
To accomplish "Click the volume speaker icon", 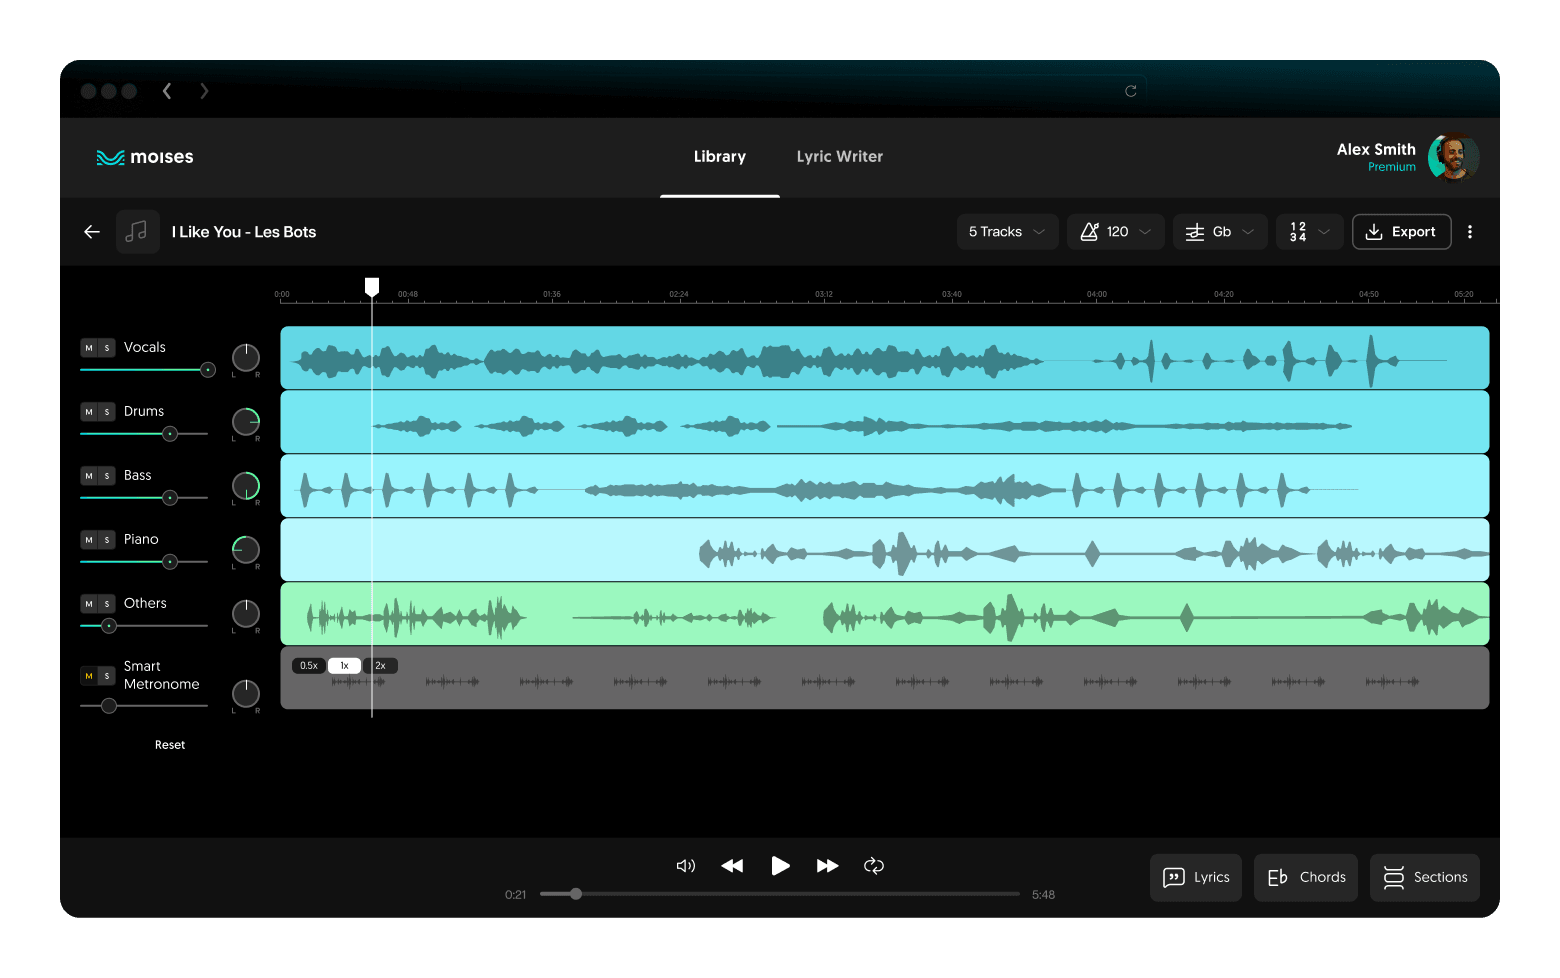I will [685, 866].
